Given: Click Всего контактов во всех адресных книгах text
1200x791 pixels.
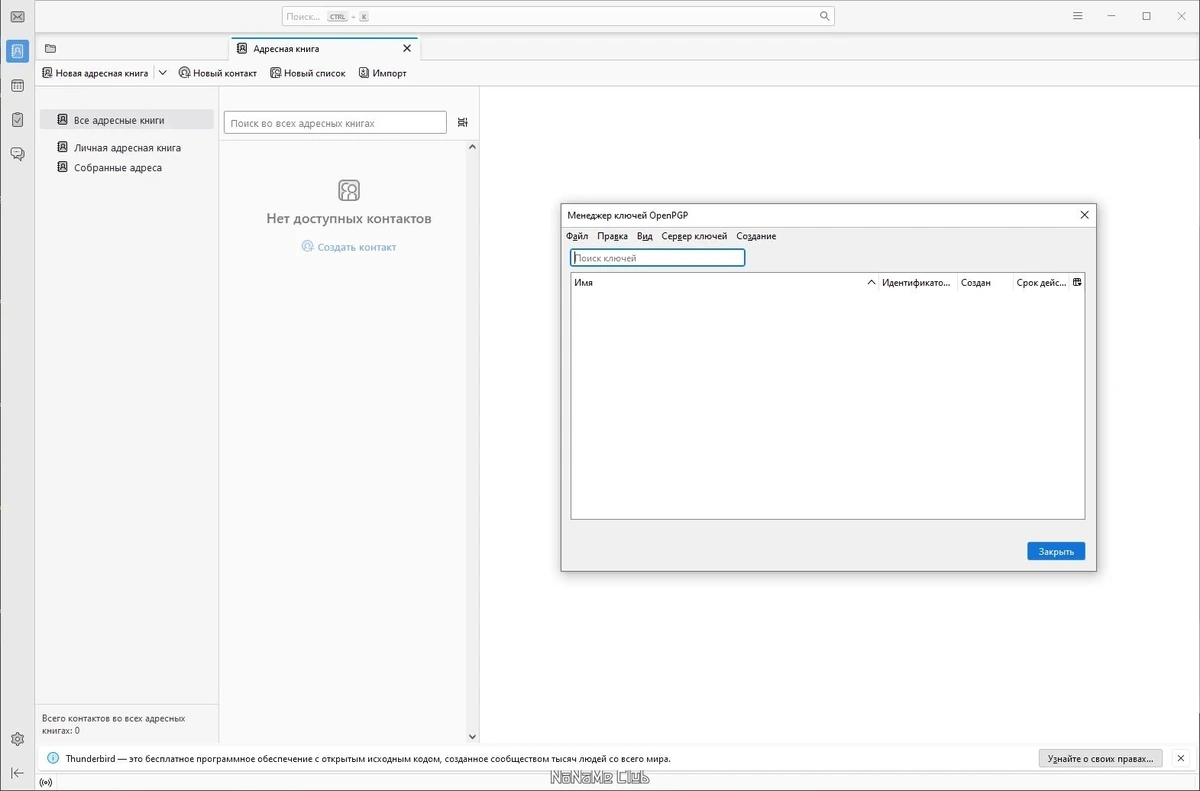Looking at the screenshot, I should (113, 724).
